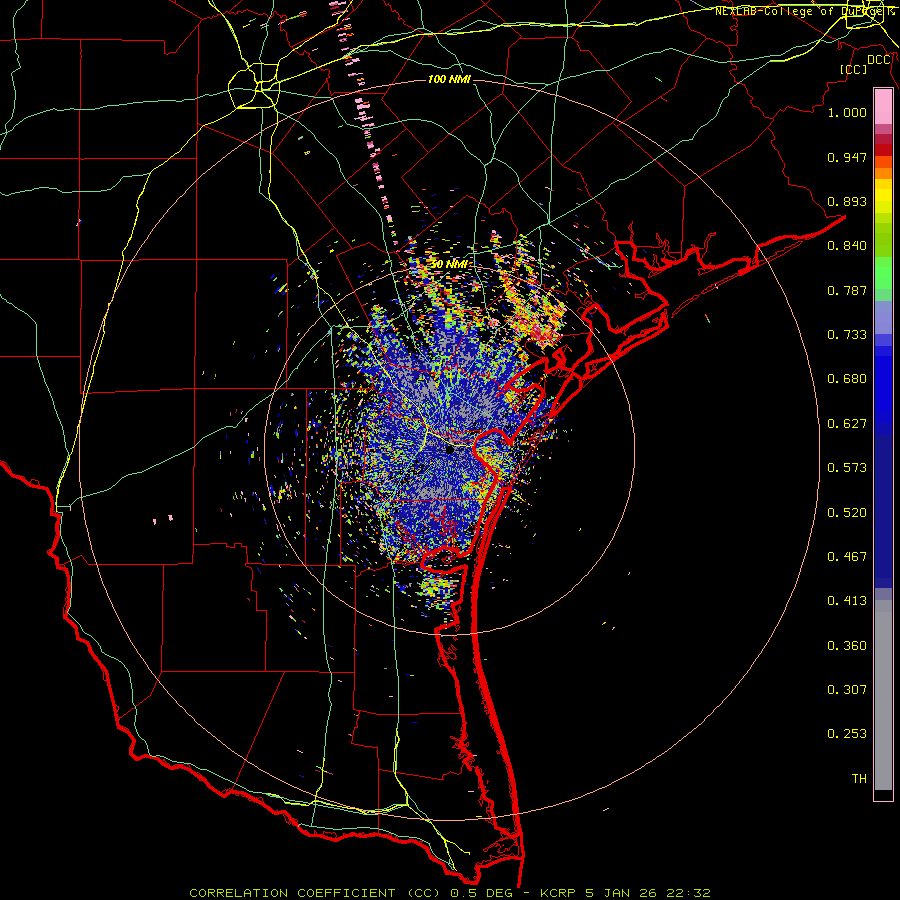900x900 pixels.
Task: Pick the pink swatch atop the color bar
Action: [883, 107]
